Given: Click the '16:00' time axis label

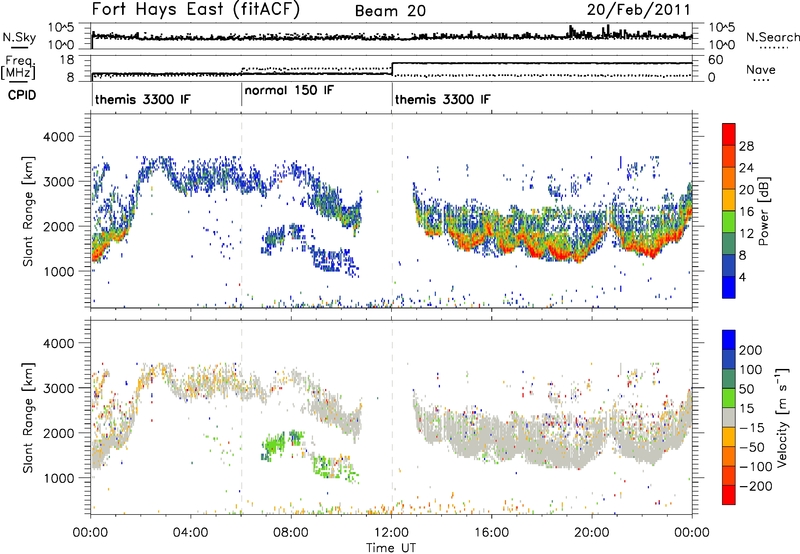Looking at the screenshot, I should pos(491,533).
